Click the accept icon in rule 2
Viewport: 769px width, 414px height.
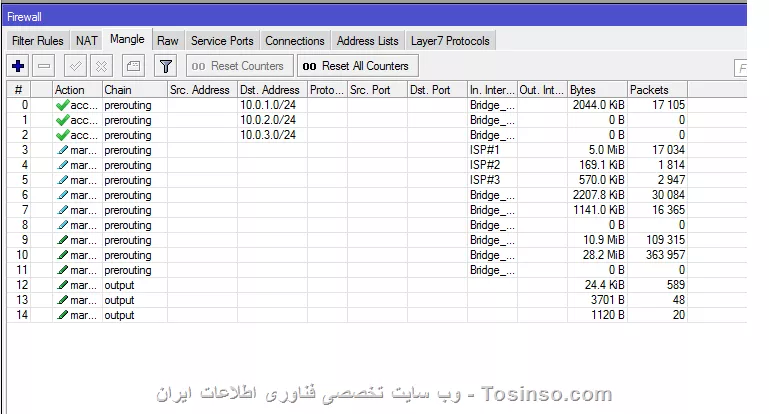pos(62,135)
